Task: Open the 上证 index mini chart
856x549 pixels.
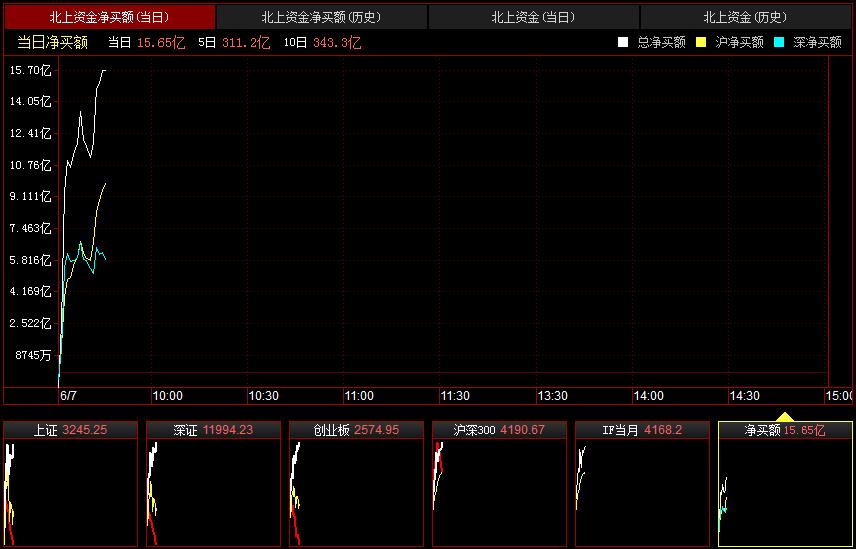Action: click(70, 484)
